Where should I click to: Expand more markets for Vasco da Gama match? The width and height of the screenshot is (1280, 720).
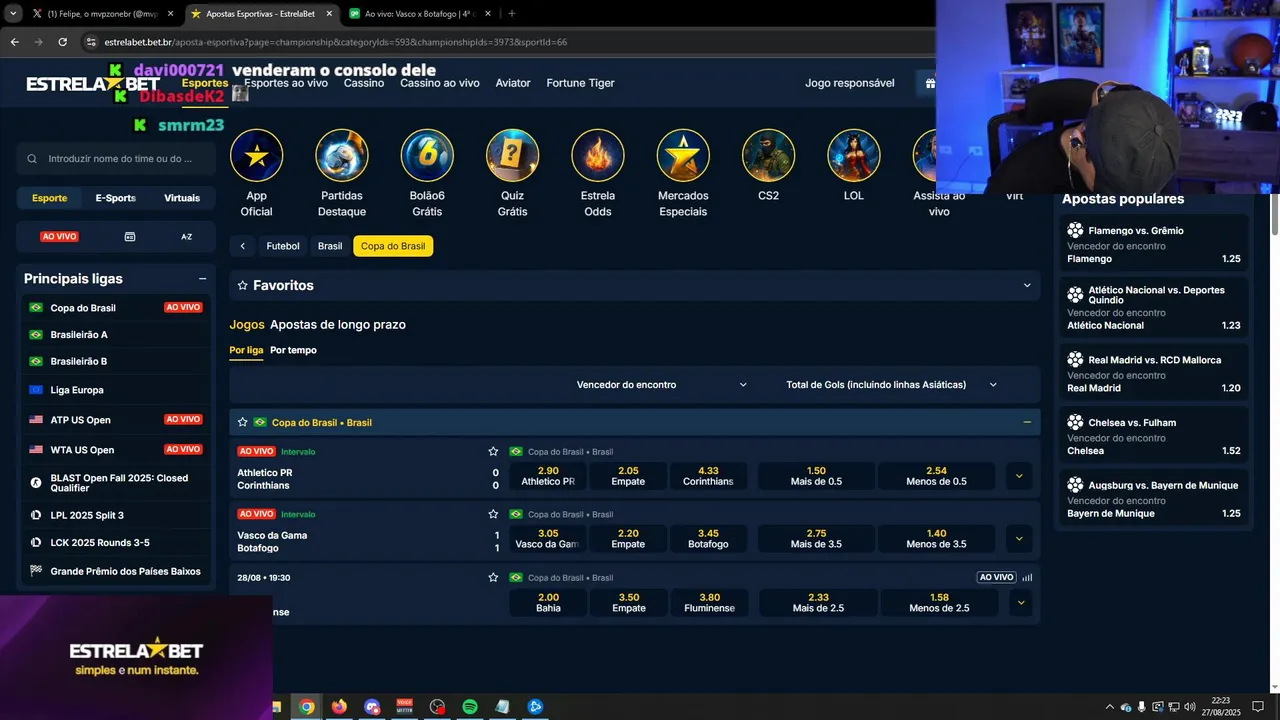1019,539
